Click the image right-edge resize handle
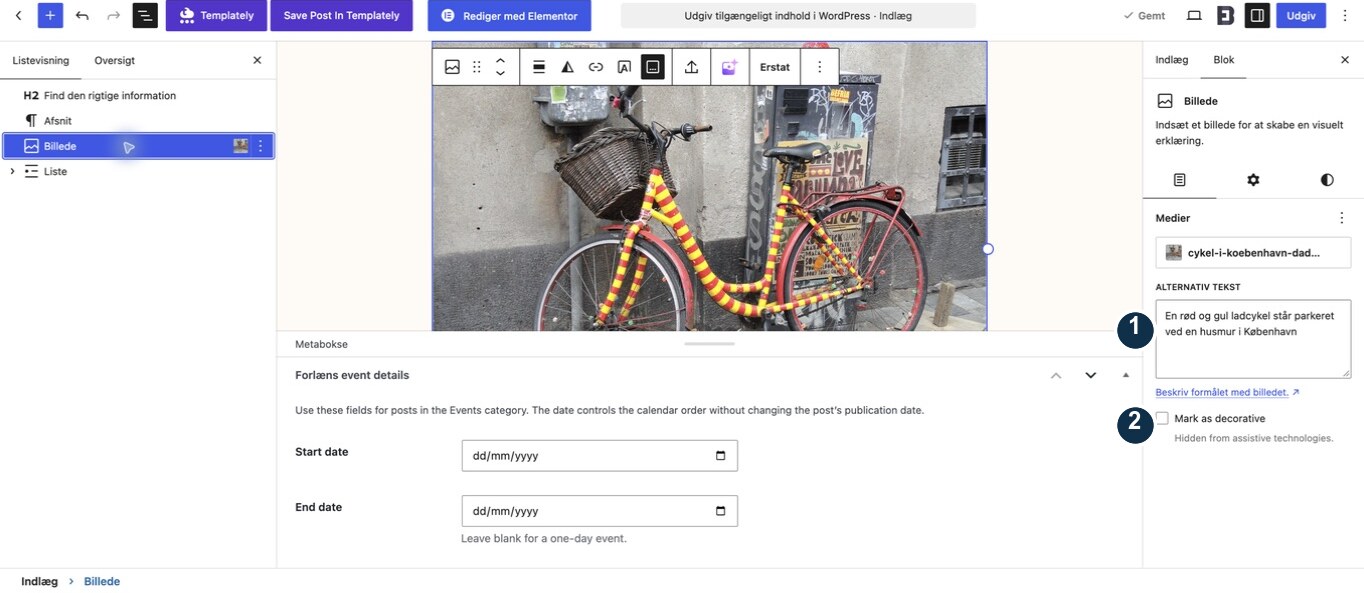1364x593 pixels. (988, 249)
